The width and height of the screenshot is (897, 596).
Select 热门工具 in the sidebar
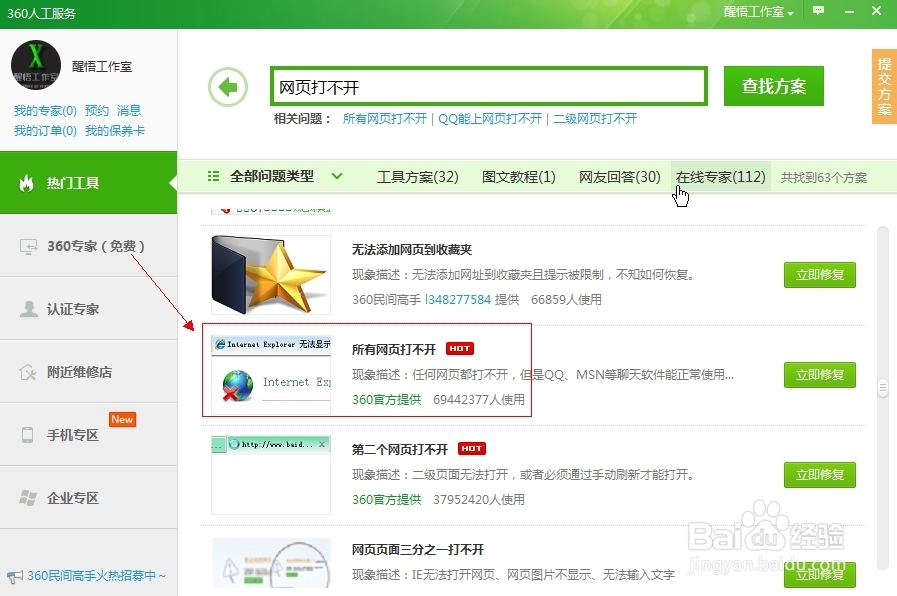88,182
